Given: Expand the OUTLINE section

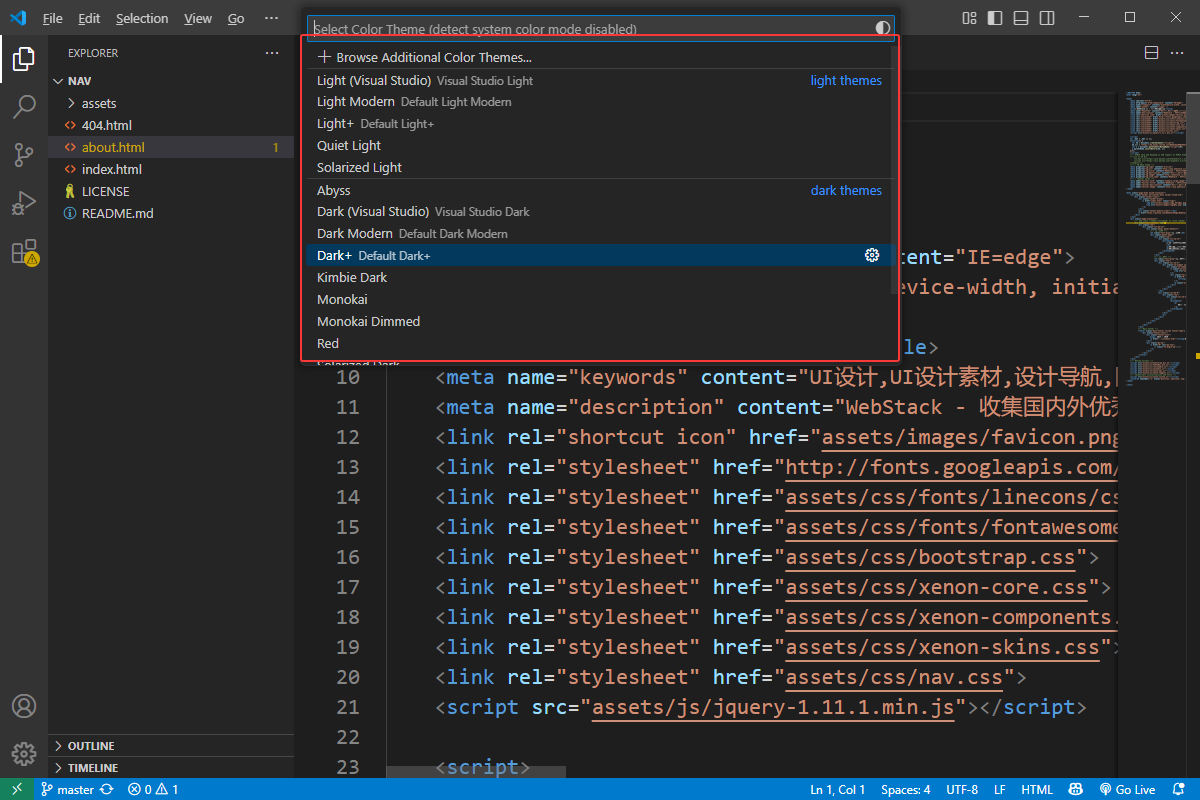Looking at the screenshot, I should tap(90, 746).
